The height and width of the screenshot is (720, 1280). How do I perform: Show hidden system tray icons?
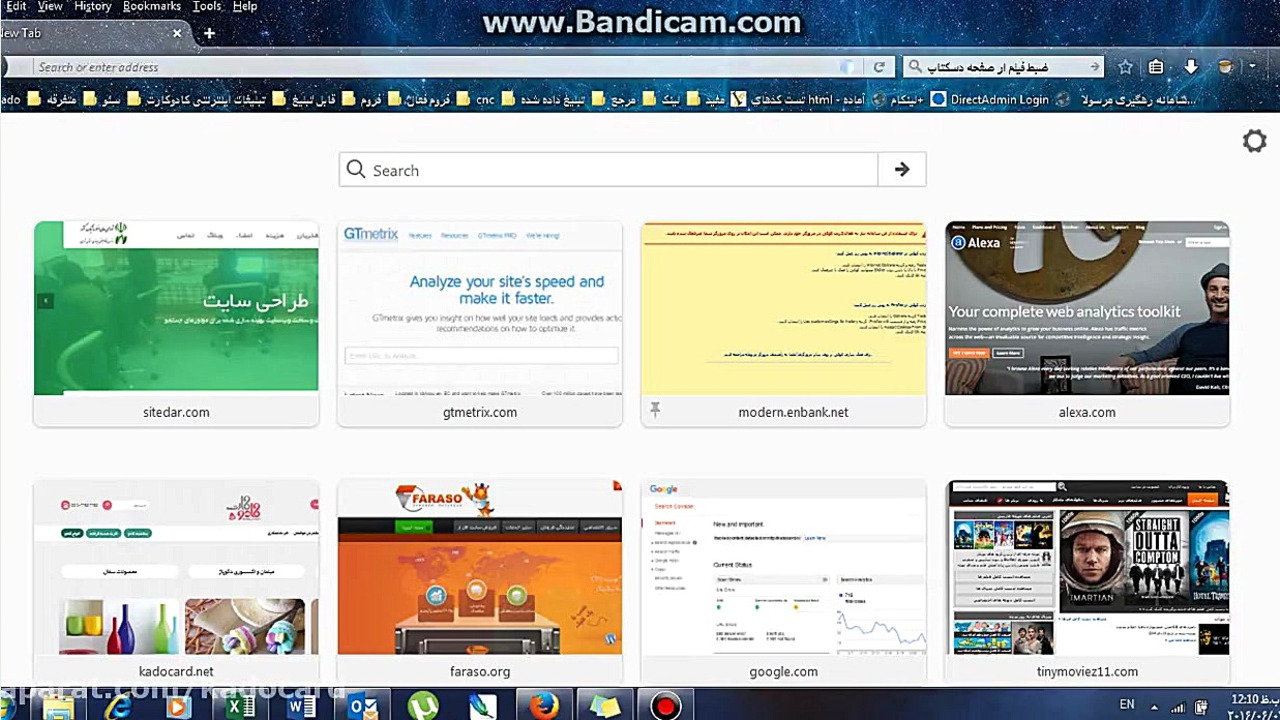(1154, 706)
